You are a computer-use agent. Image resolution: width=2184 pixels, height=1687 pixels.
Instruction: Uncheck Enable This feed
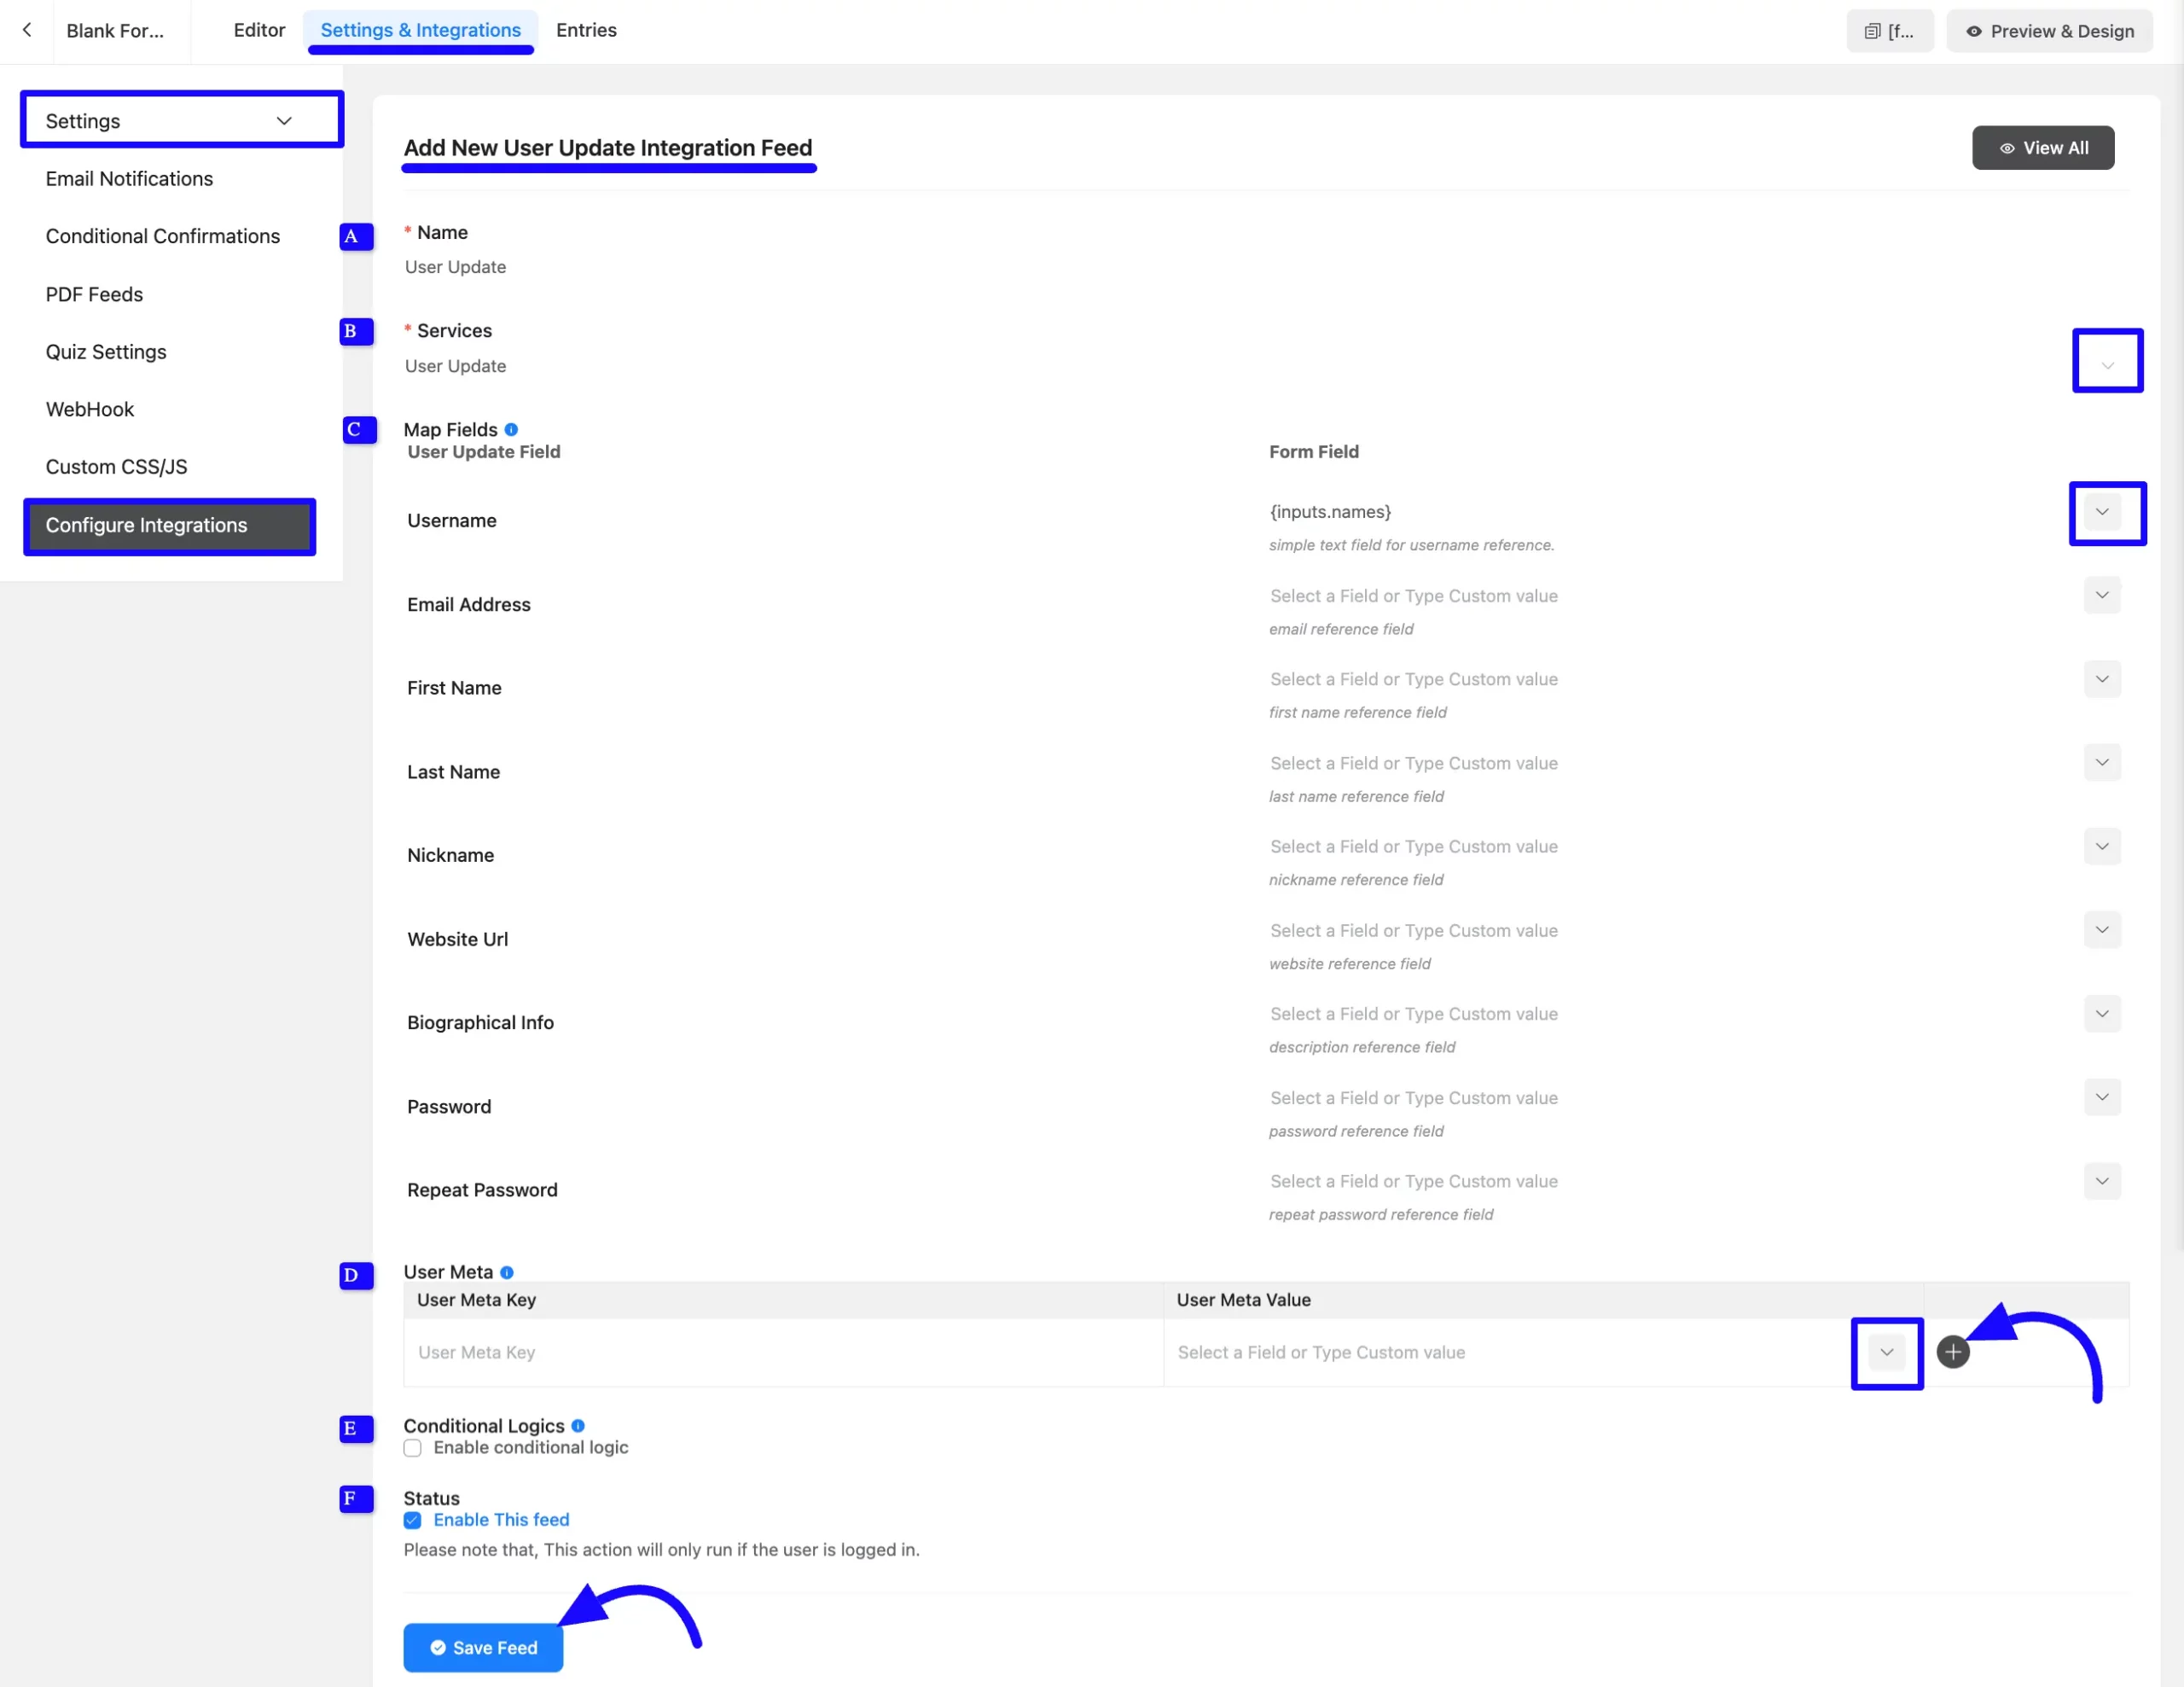pyautogui.click(x=412, y=1520)
